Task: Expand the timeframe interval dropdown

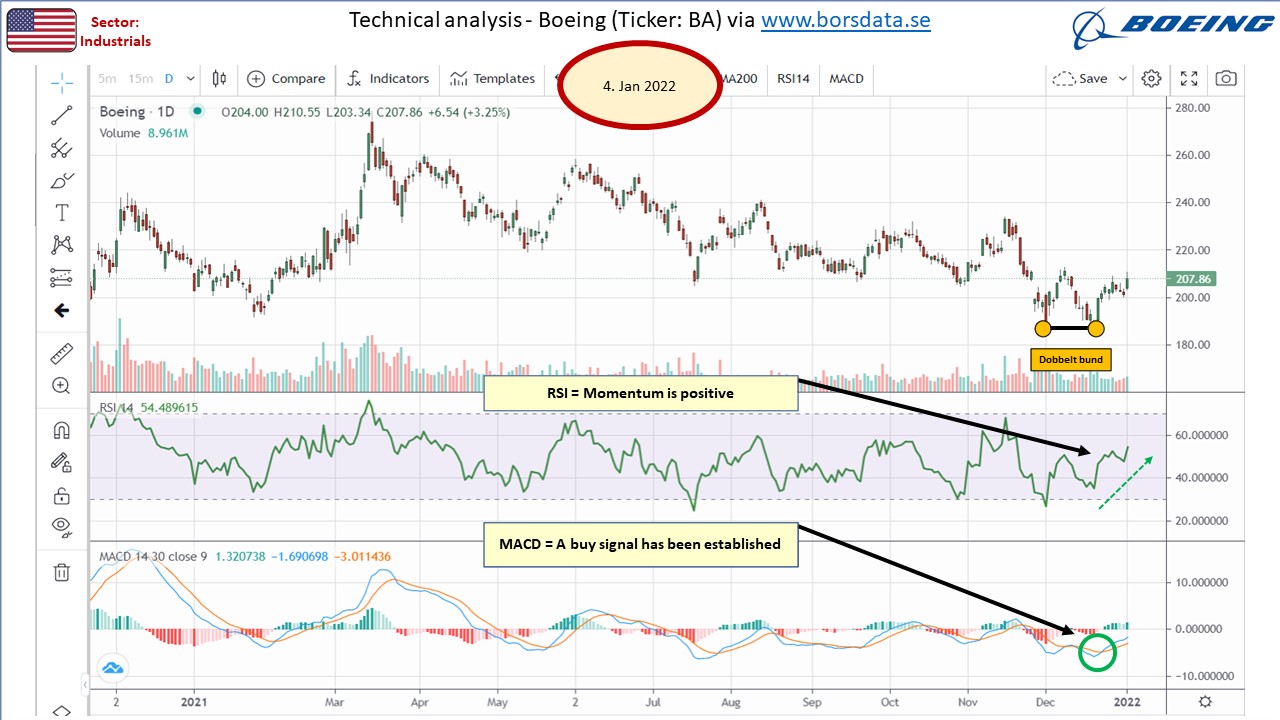Action: 191,78
